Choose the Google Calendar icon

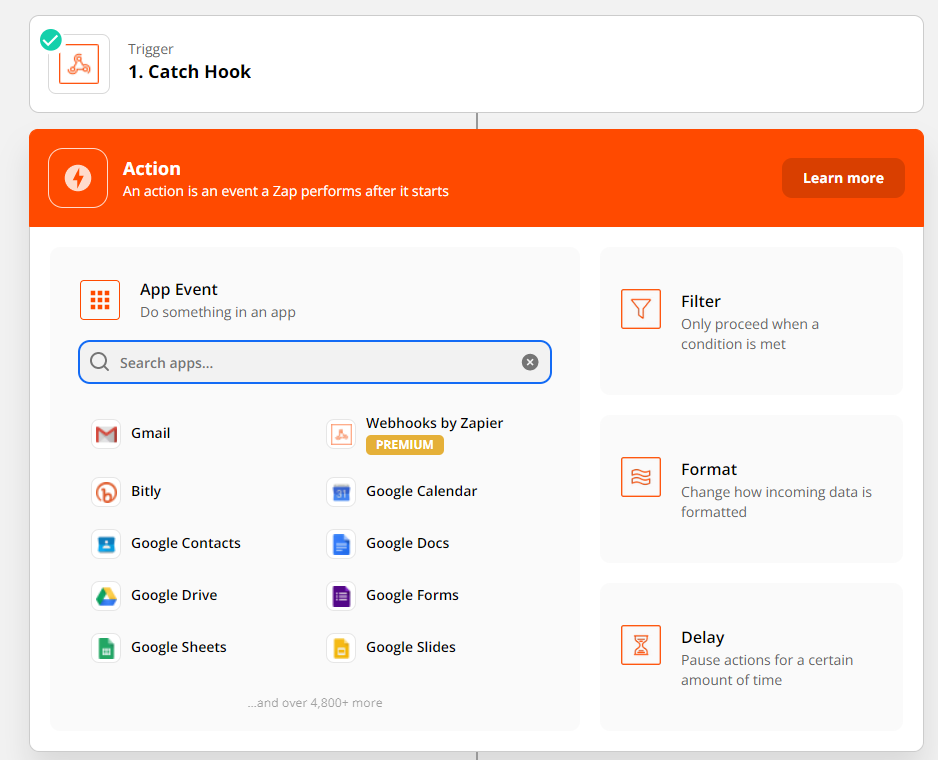coord(341,492)
